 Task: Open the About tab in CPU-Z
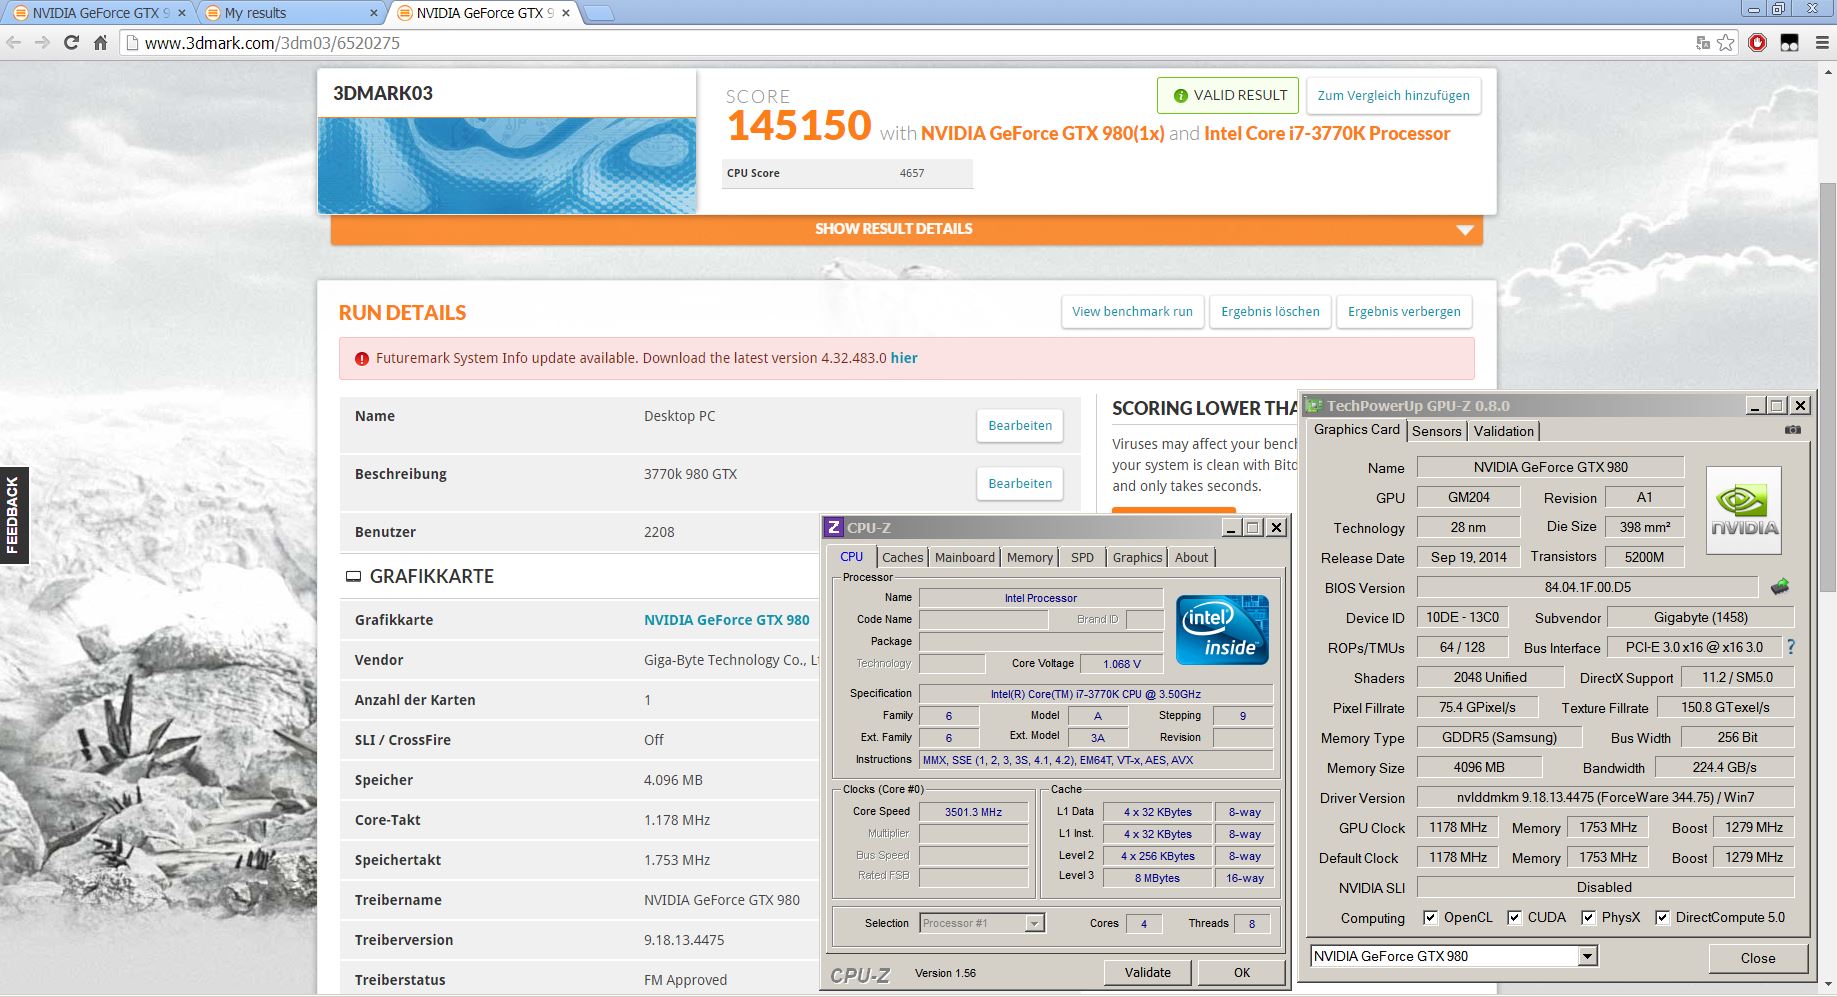click(x=1191, y=557)
